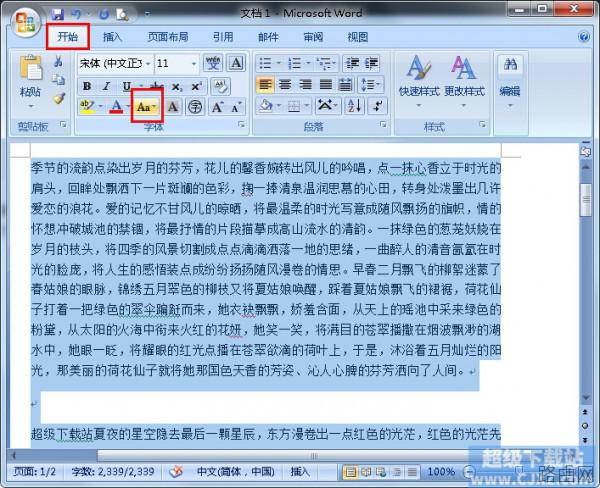Viewport: 600px width, 488px height.
Task: Apply bullet list formatting
Action: click(265, 63)
